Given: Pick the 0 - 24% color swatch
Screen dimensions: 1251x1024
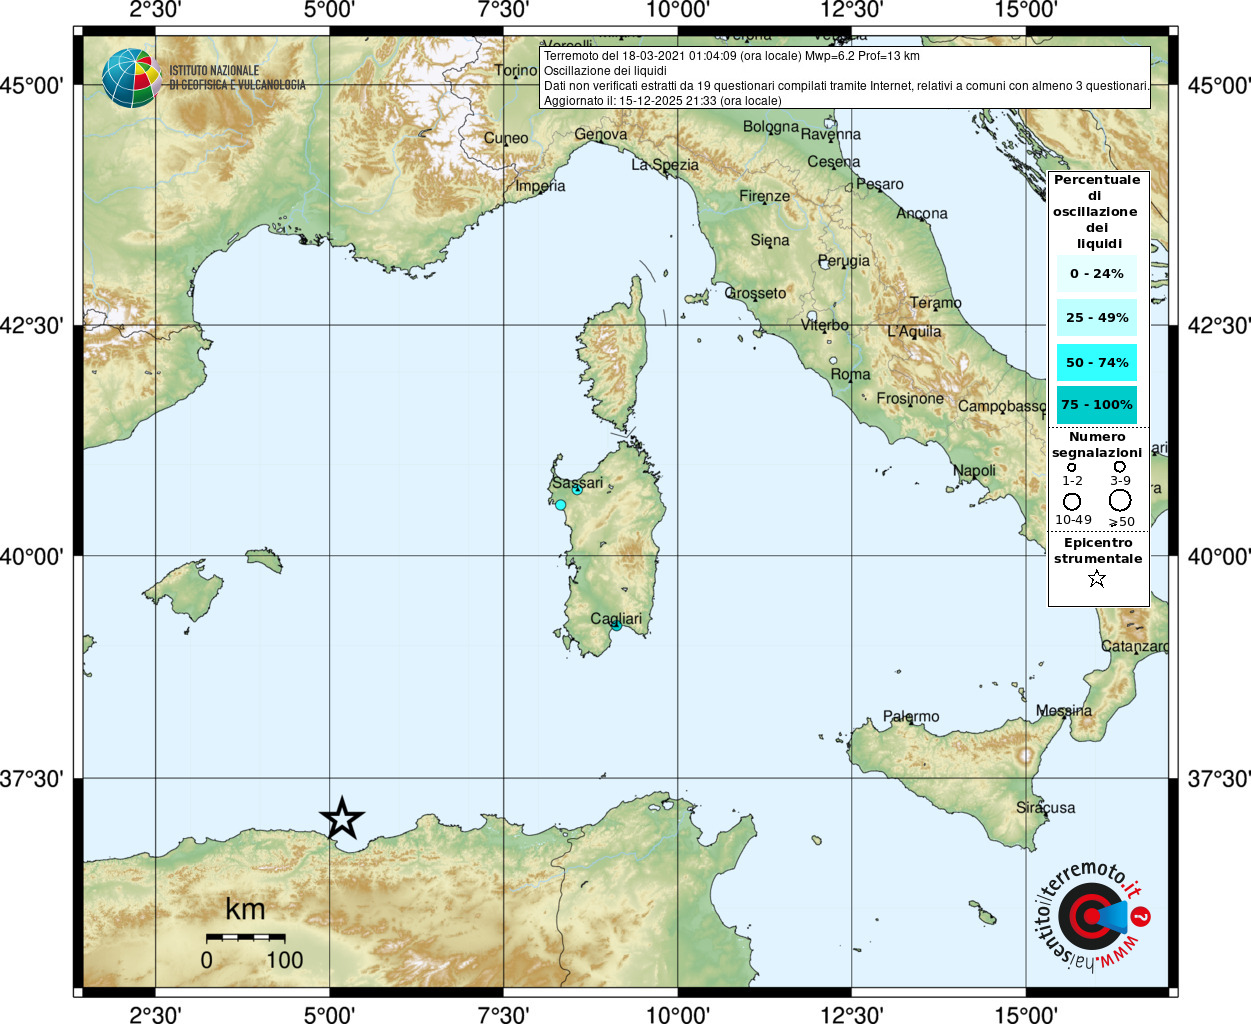Looking at the screenshot, I should click(x=1097, y=273).
